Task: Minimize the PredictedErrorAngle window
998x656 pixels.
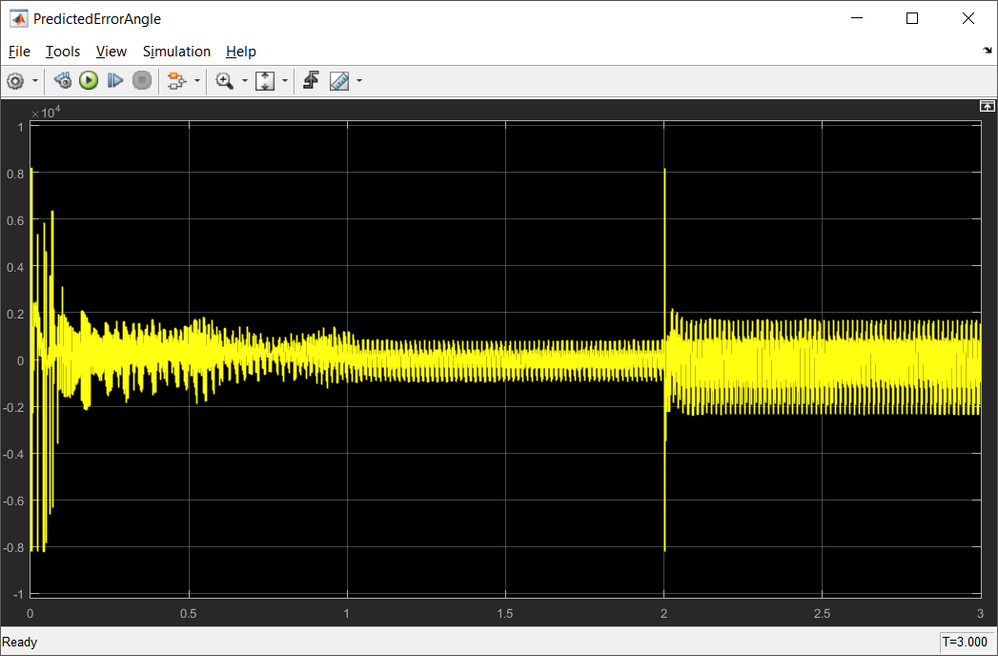Action: (x=857, y=18)
